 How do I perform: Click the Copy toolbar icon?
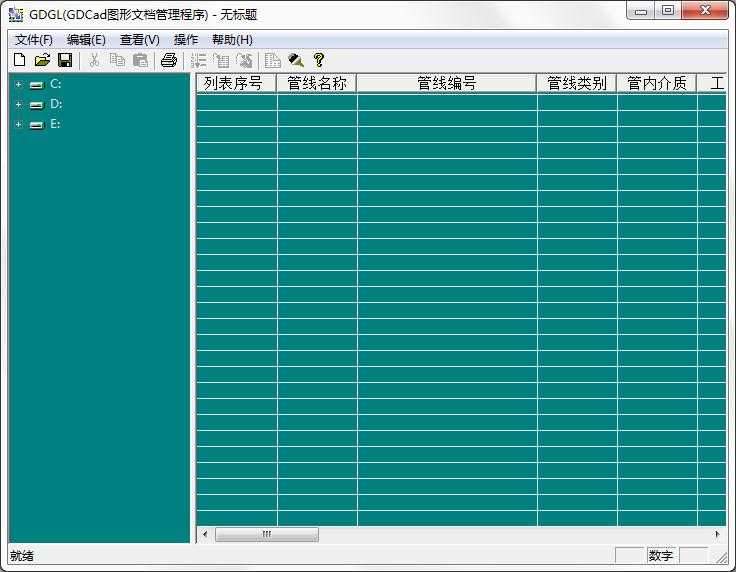pyautogui.click(x=117, y=60)
